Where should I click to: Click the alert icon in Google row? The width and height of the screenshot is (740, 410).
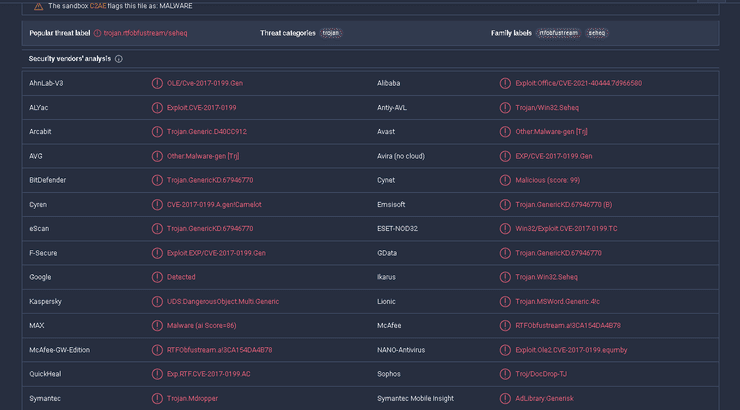157,277
